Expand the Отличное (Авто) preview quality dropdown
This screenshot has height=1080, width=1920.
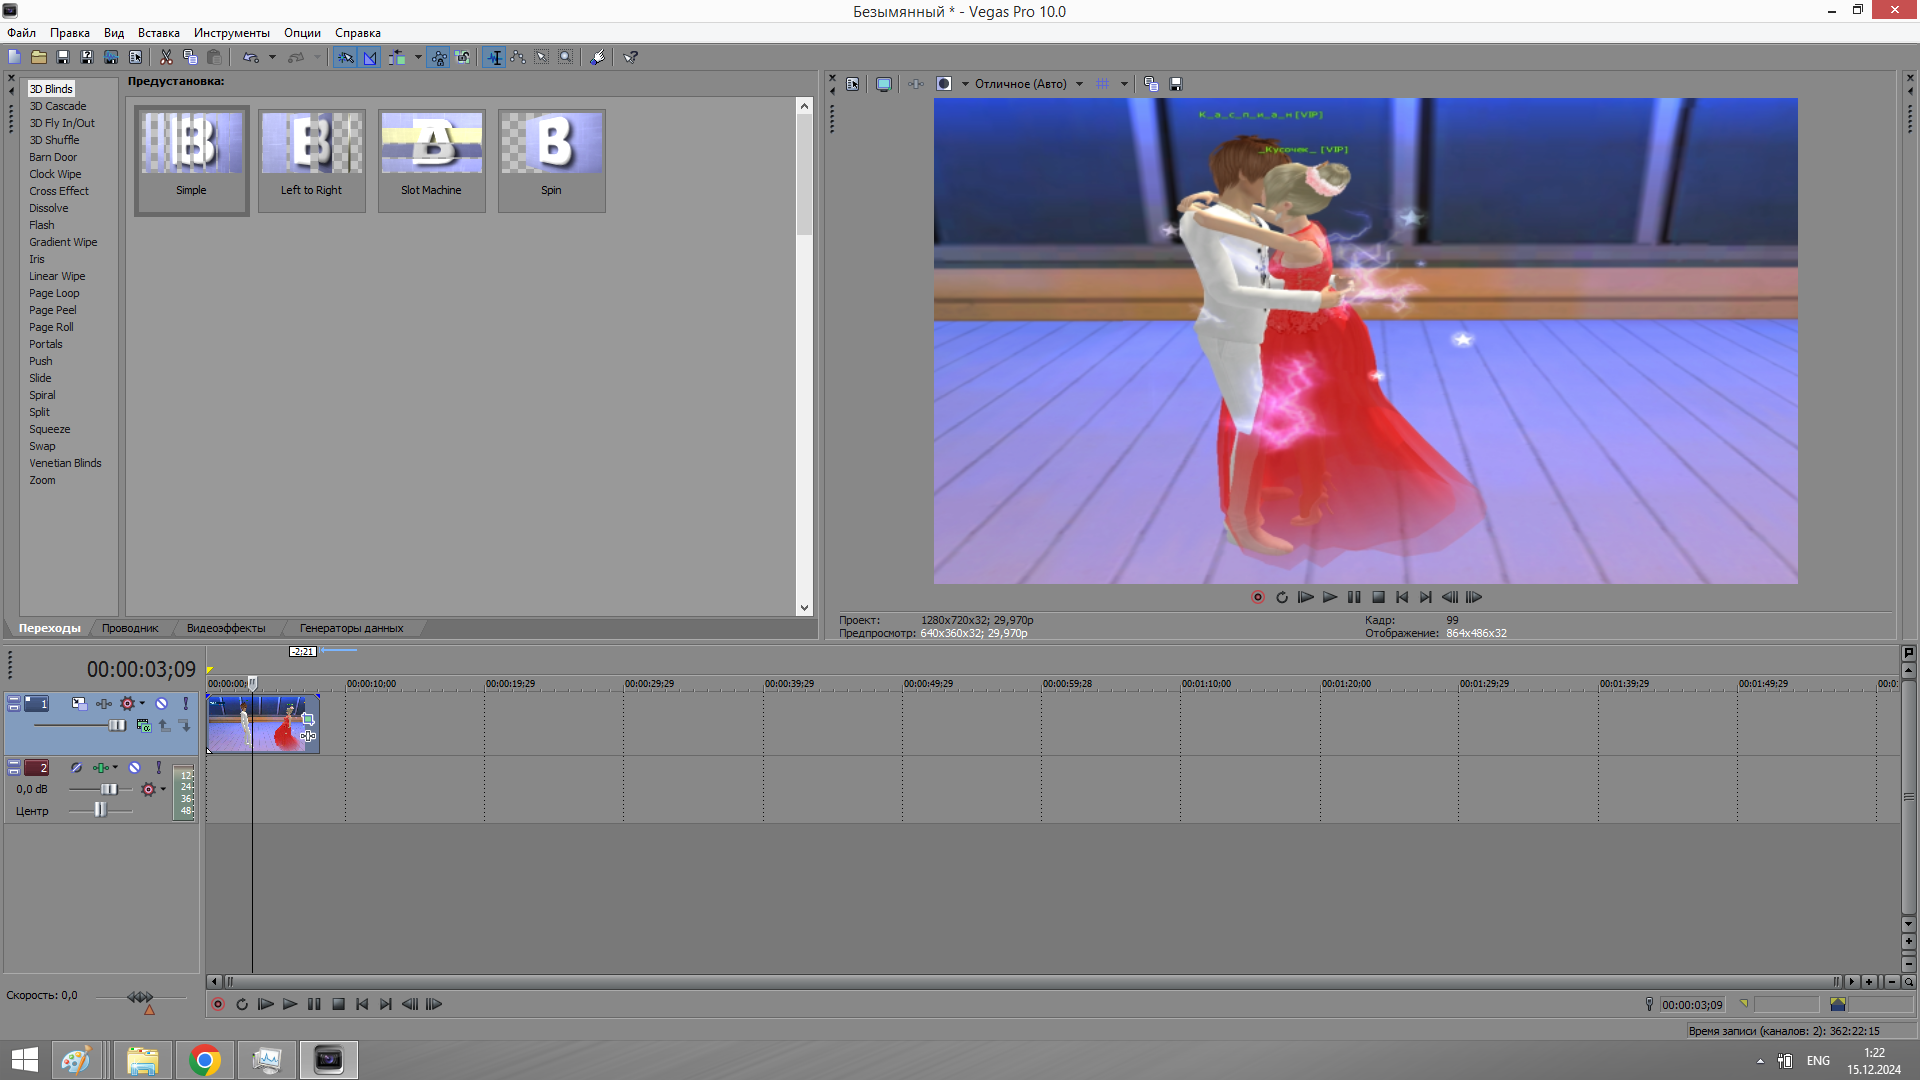1079,84
